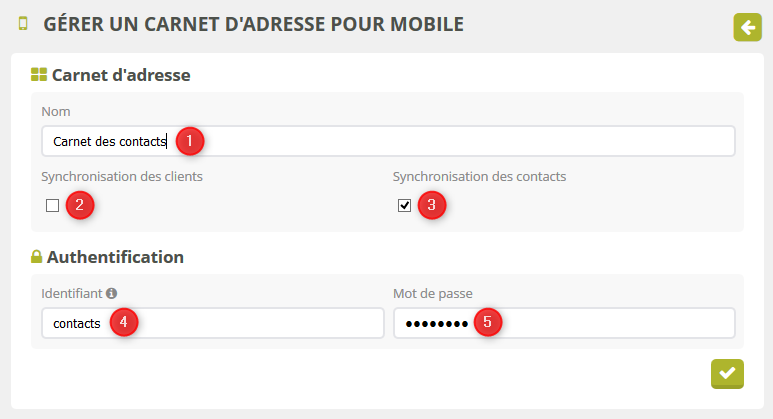
Task: Enable the Synchronisation des clients checkbox
Action: pos(52,206)
